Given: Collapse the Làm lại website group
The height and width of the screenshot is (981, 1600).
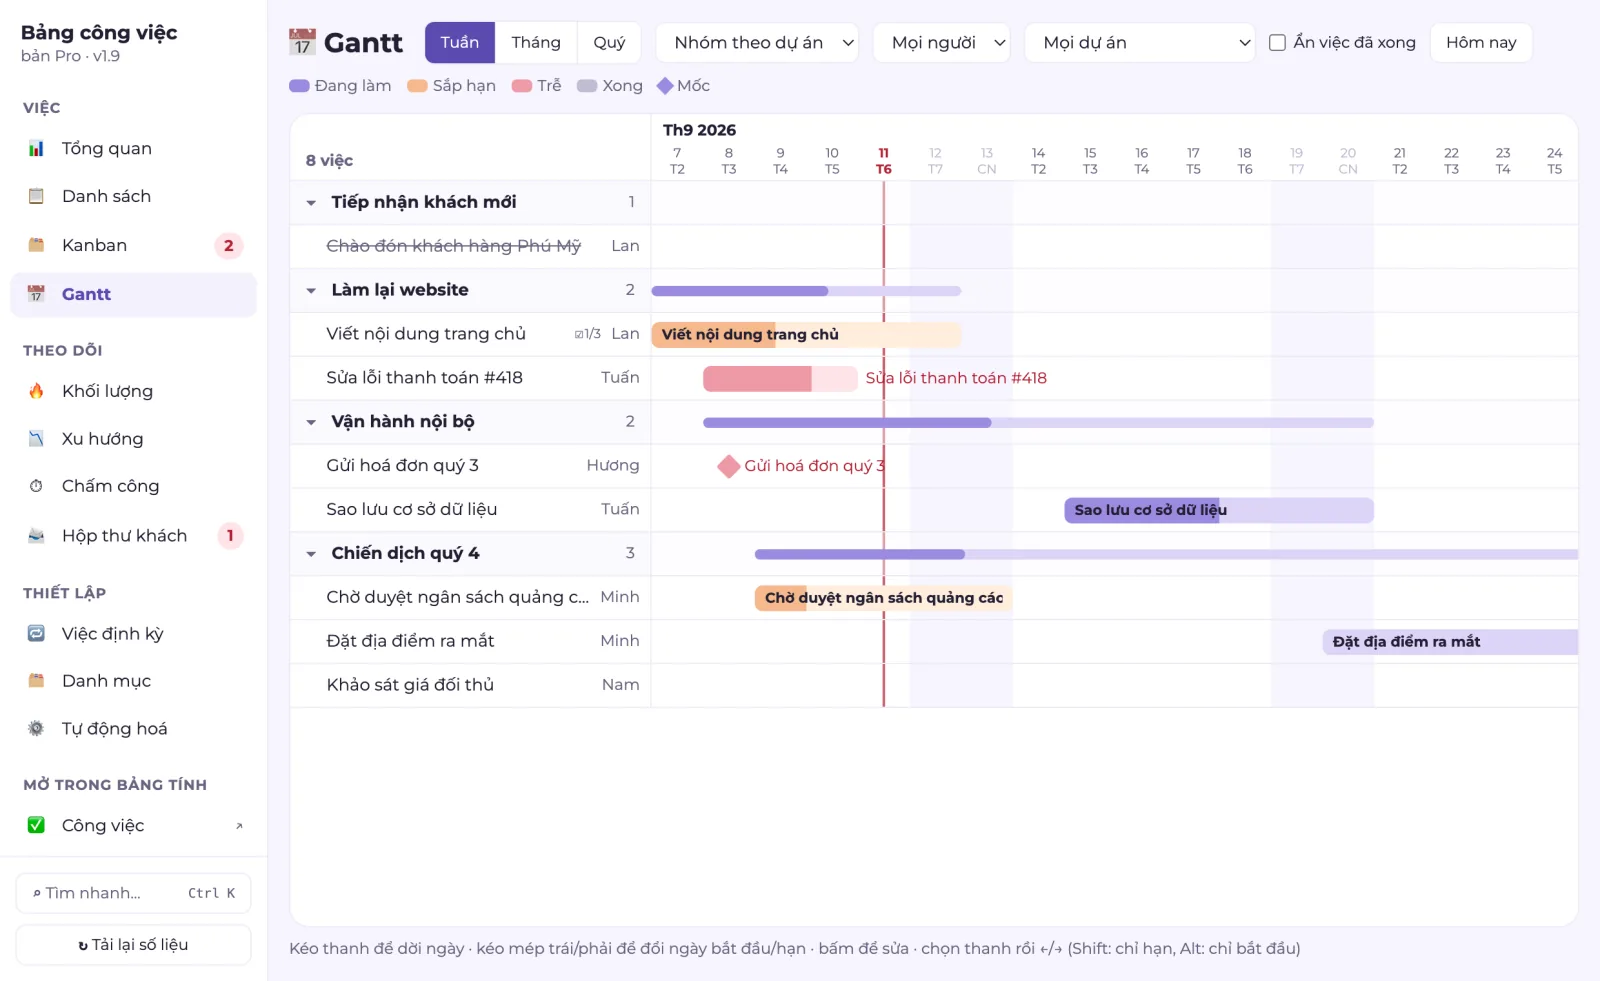Looking at the screenshot, I should point(311,291).
